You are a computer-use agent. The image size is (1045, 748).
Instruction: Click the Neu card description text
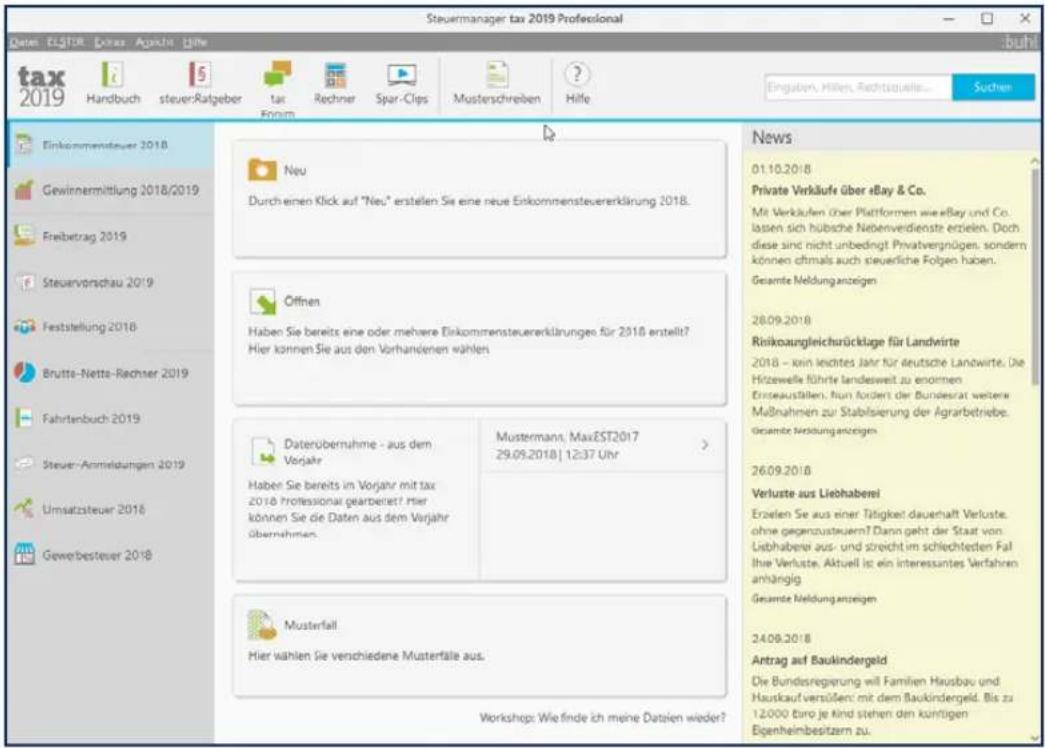click(x=469, y=201)
